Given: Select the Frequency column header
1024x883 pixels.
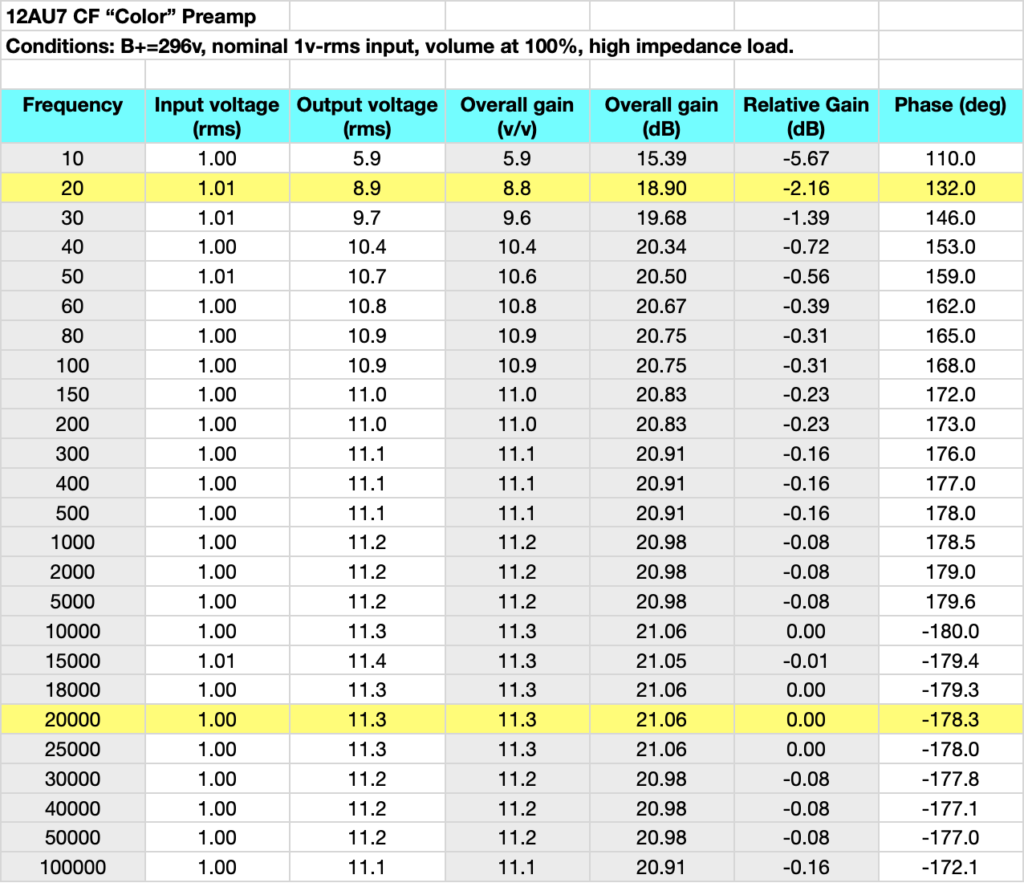Looking at the screenshot, I should pos(72,116).
